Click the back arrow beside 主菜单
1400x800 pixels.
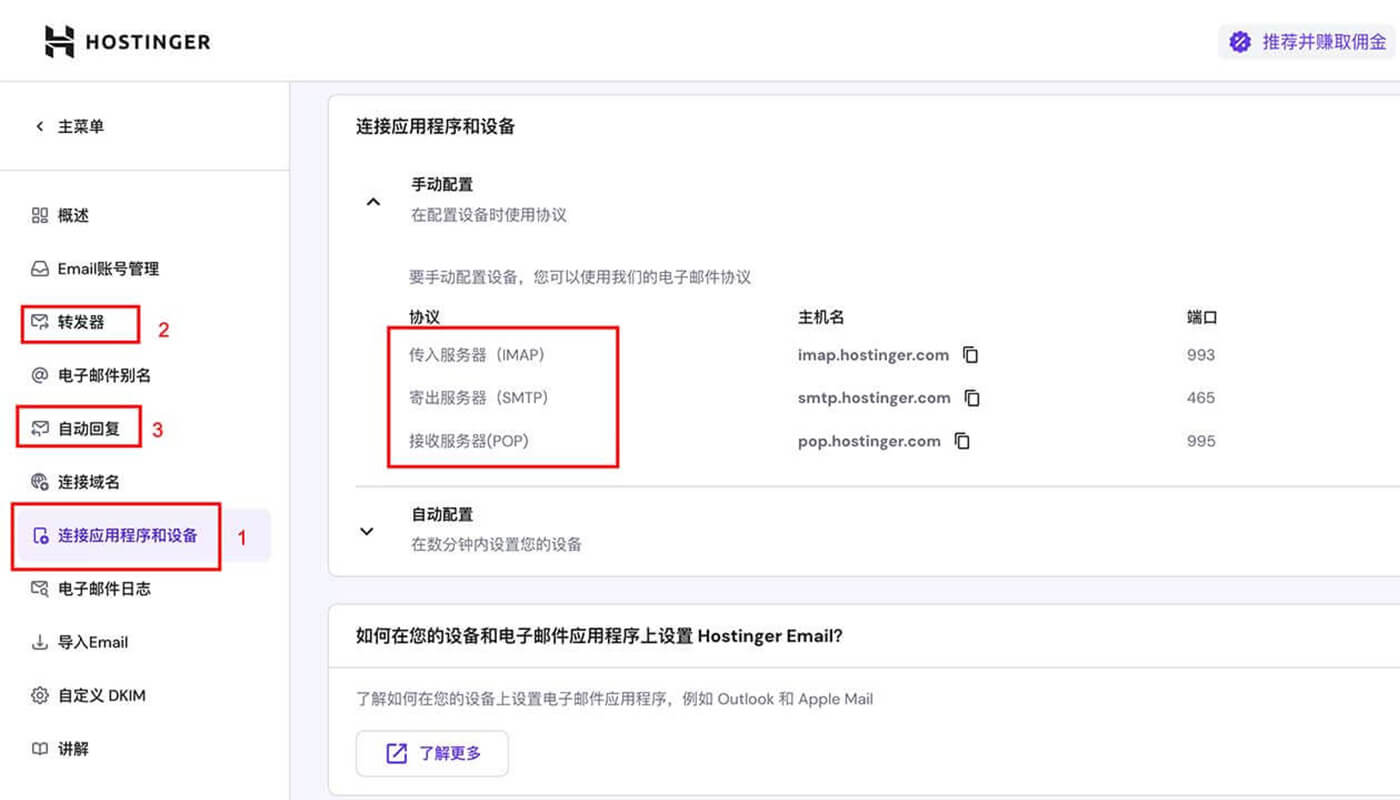[x=40, y=126]
